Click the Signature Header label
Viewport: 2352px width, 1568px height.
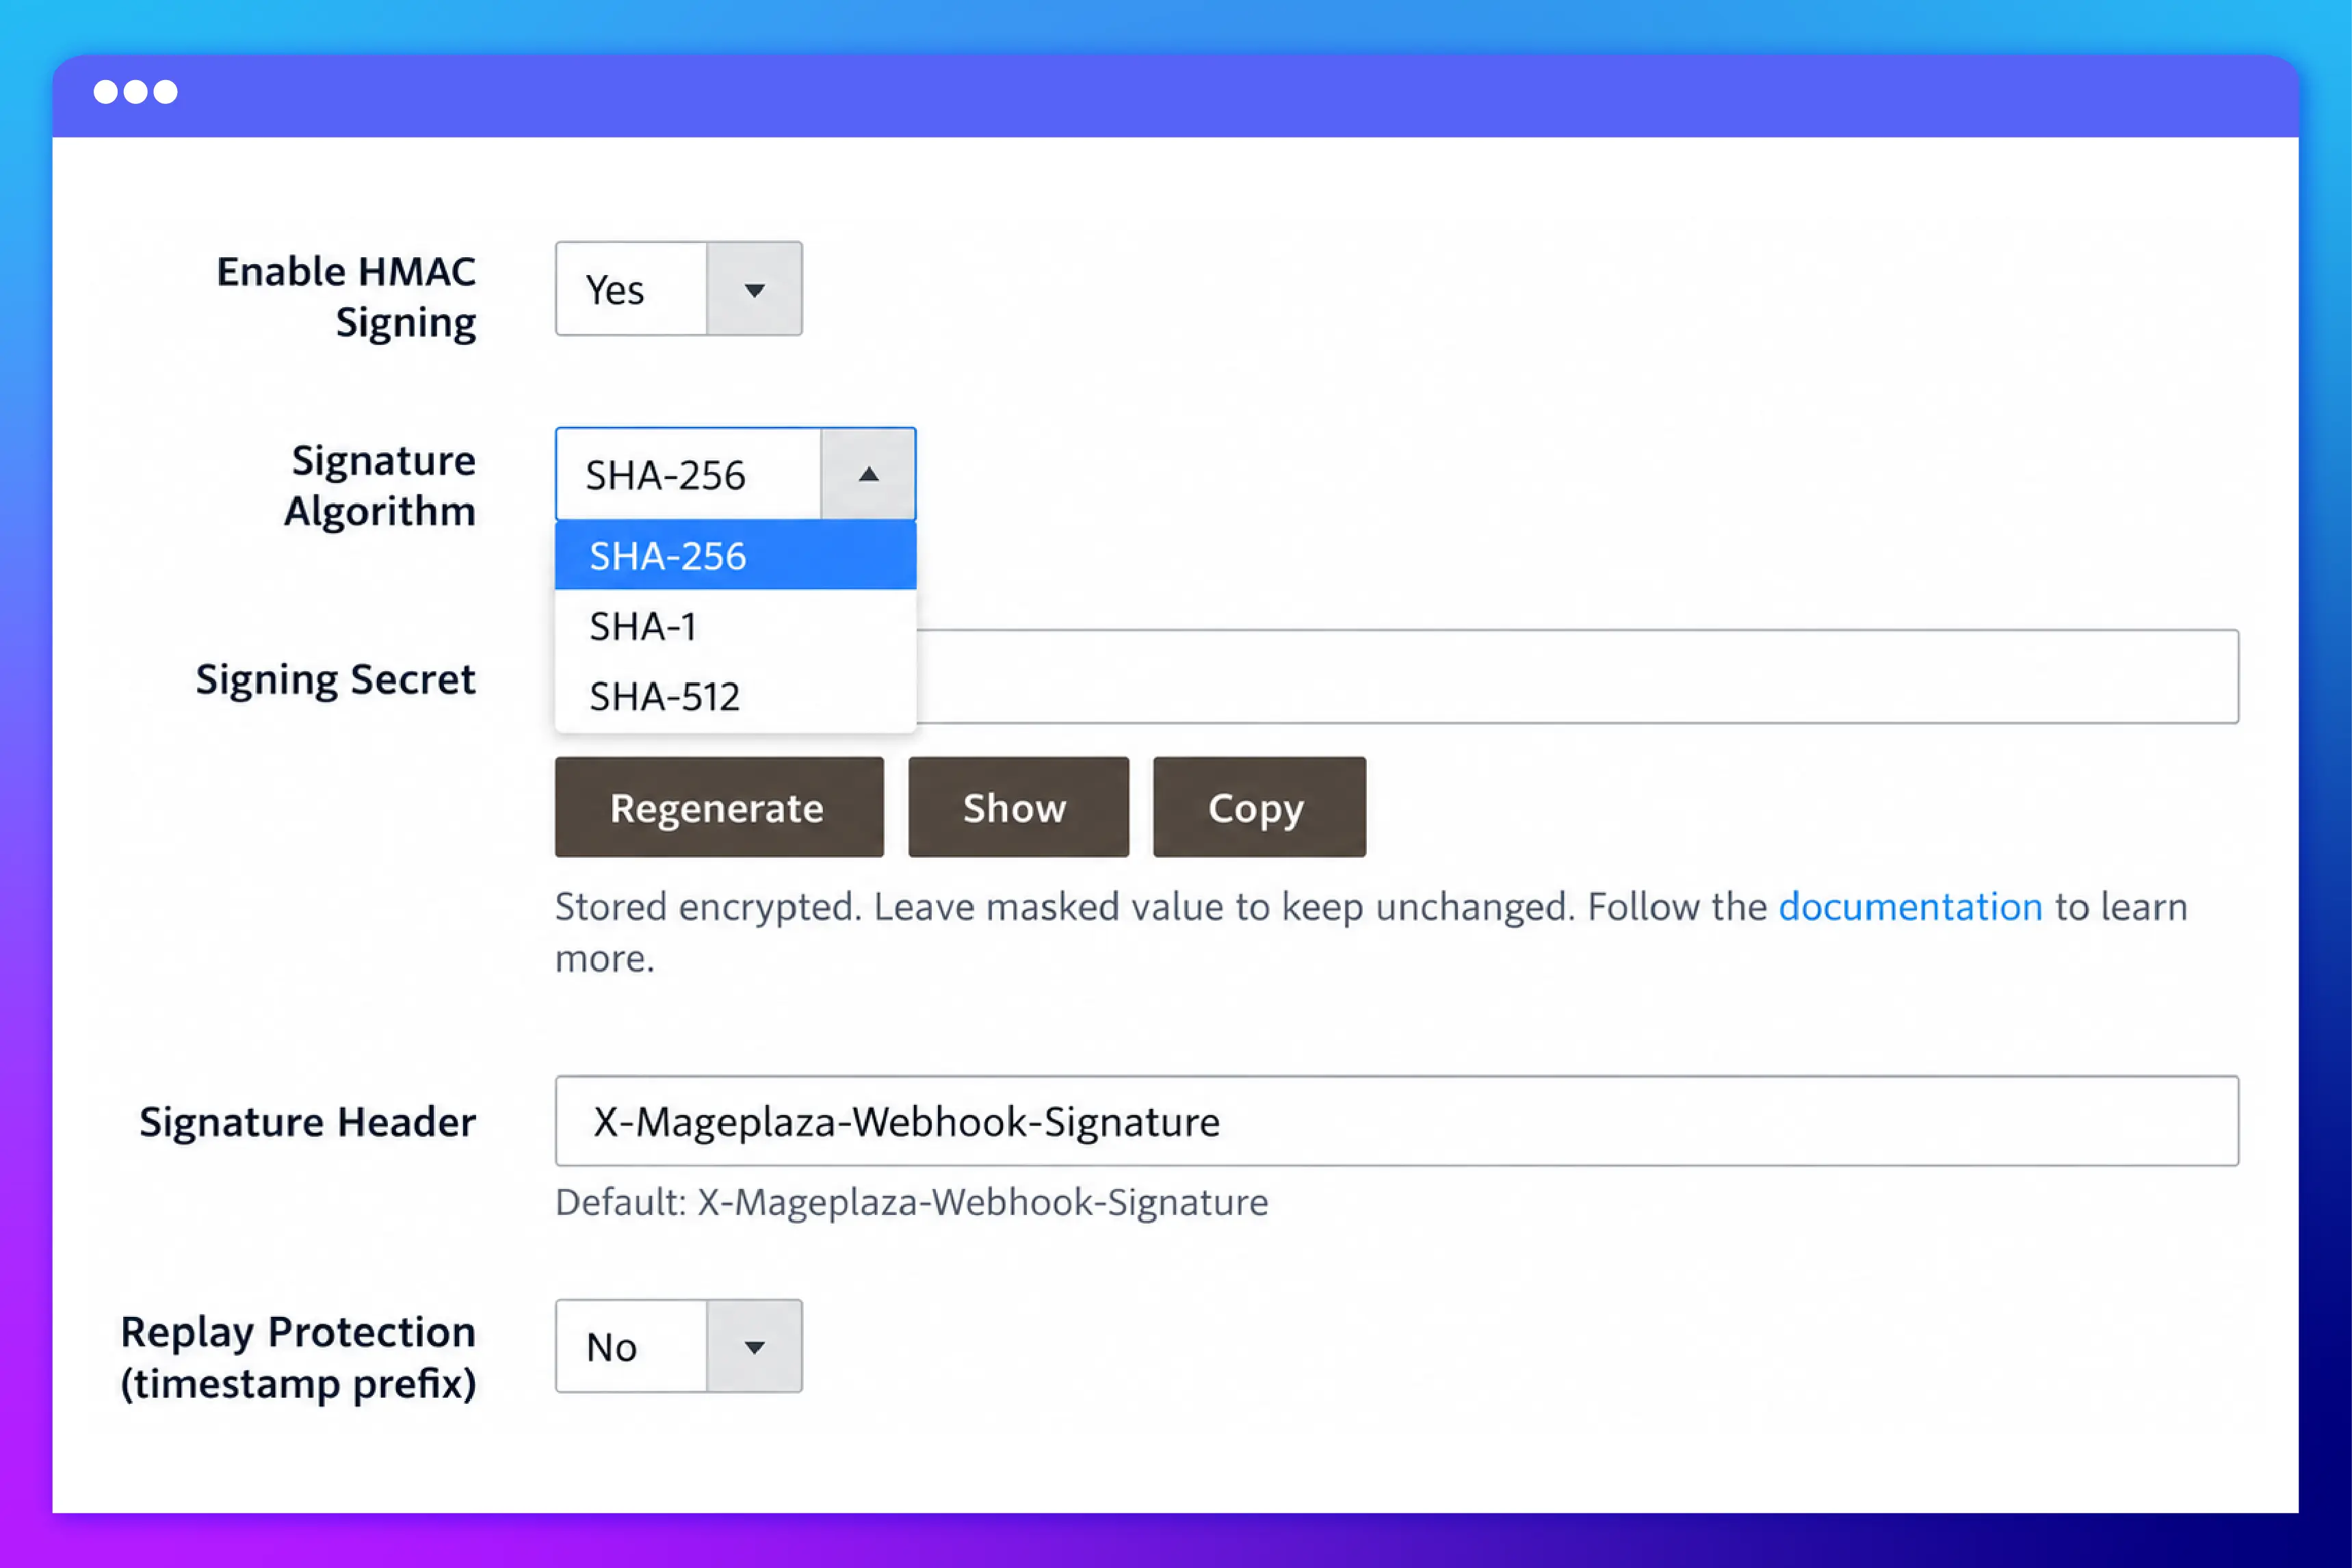coord(307,1122)
